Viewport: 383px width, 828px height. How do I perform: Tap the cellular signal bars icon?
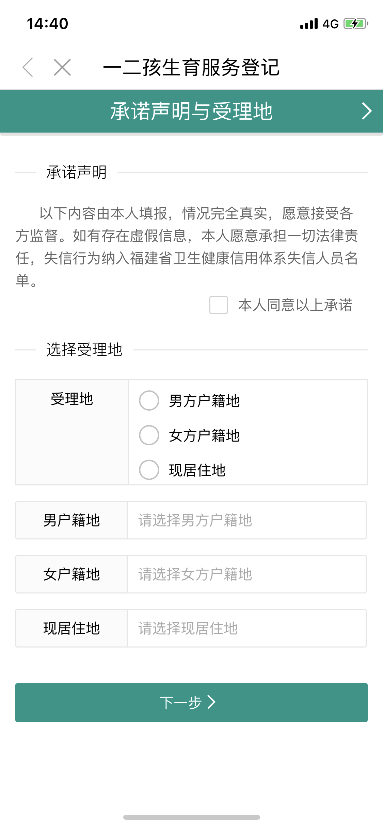pyautogui.click(x=309, y=24)
